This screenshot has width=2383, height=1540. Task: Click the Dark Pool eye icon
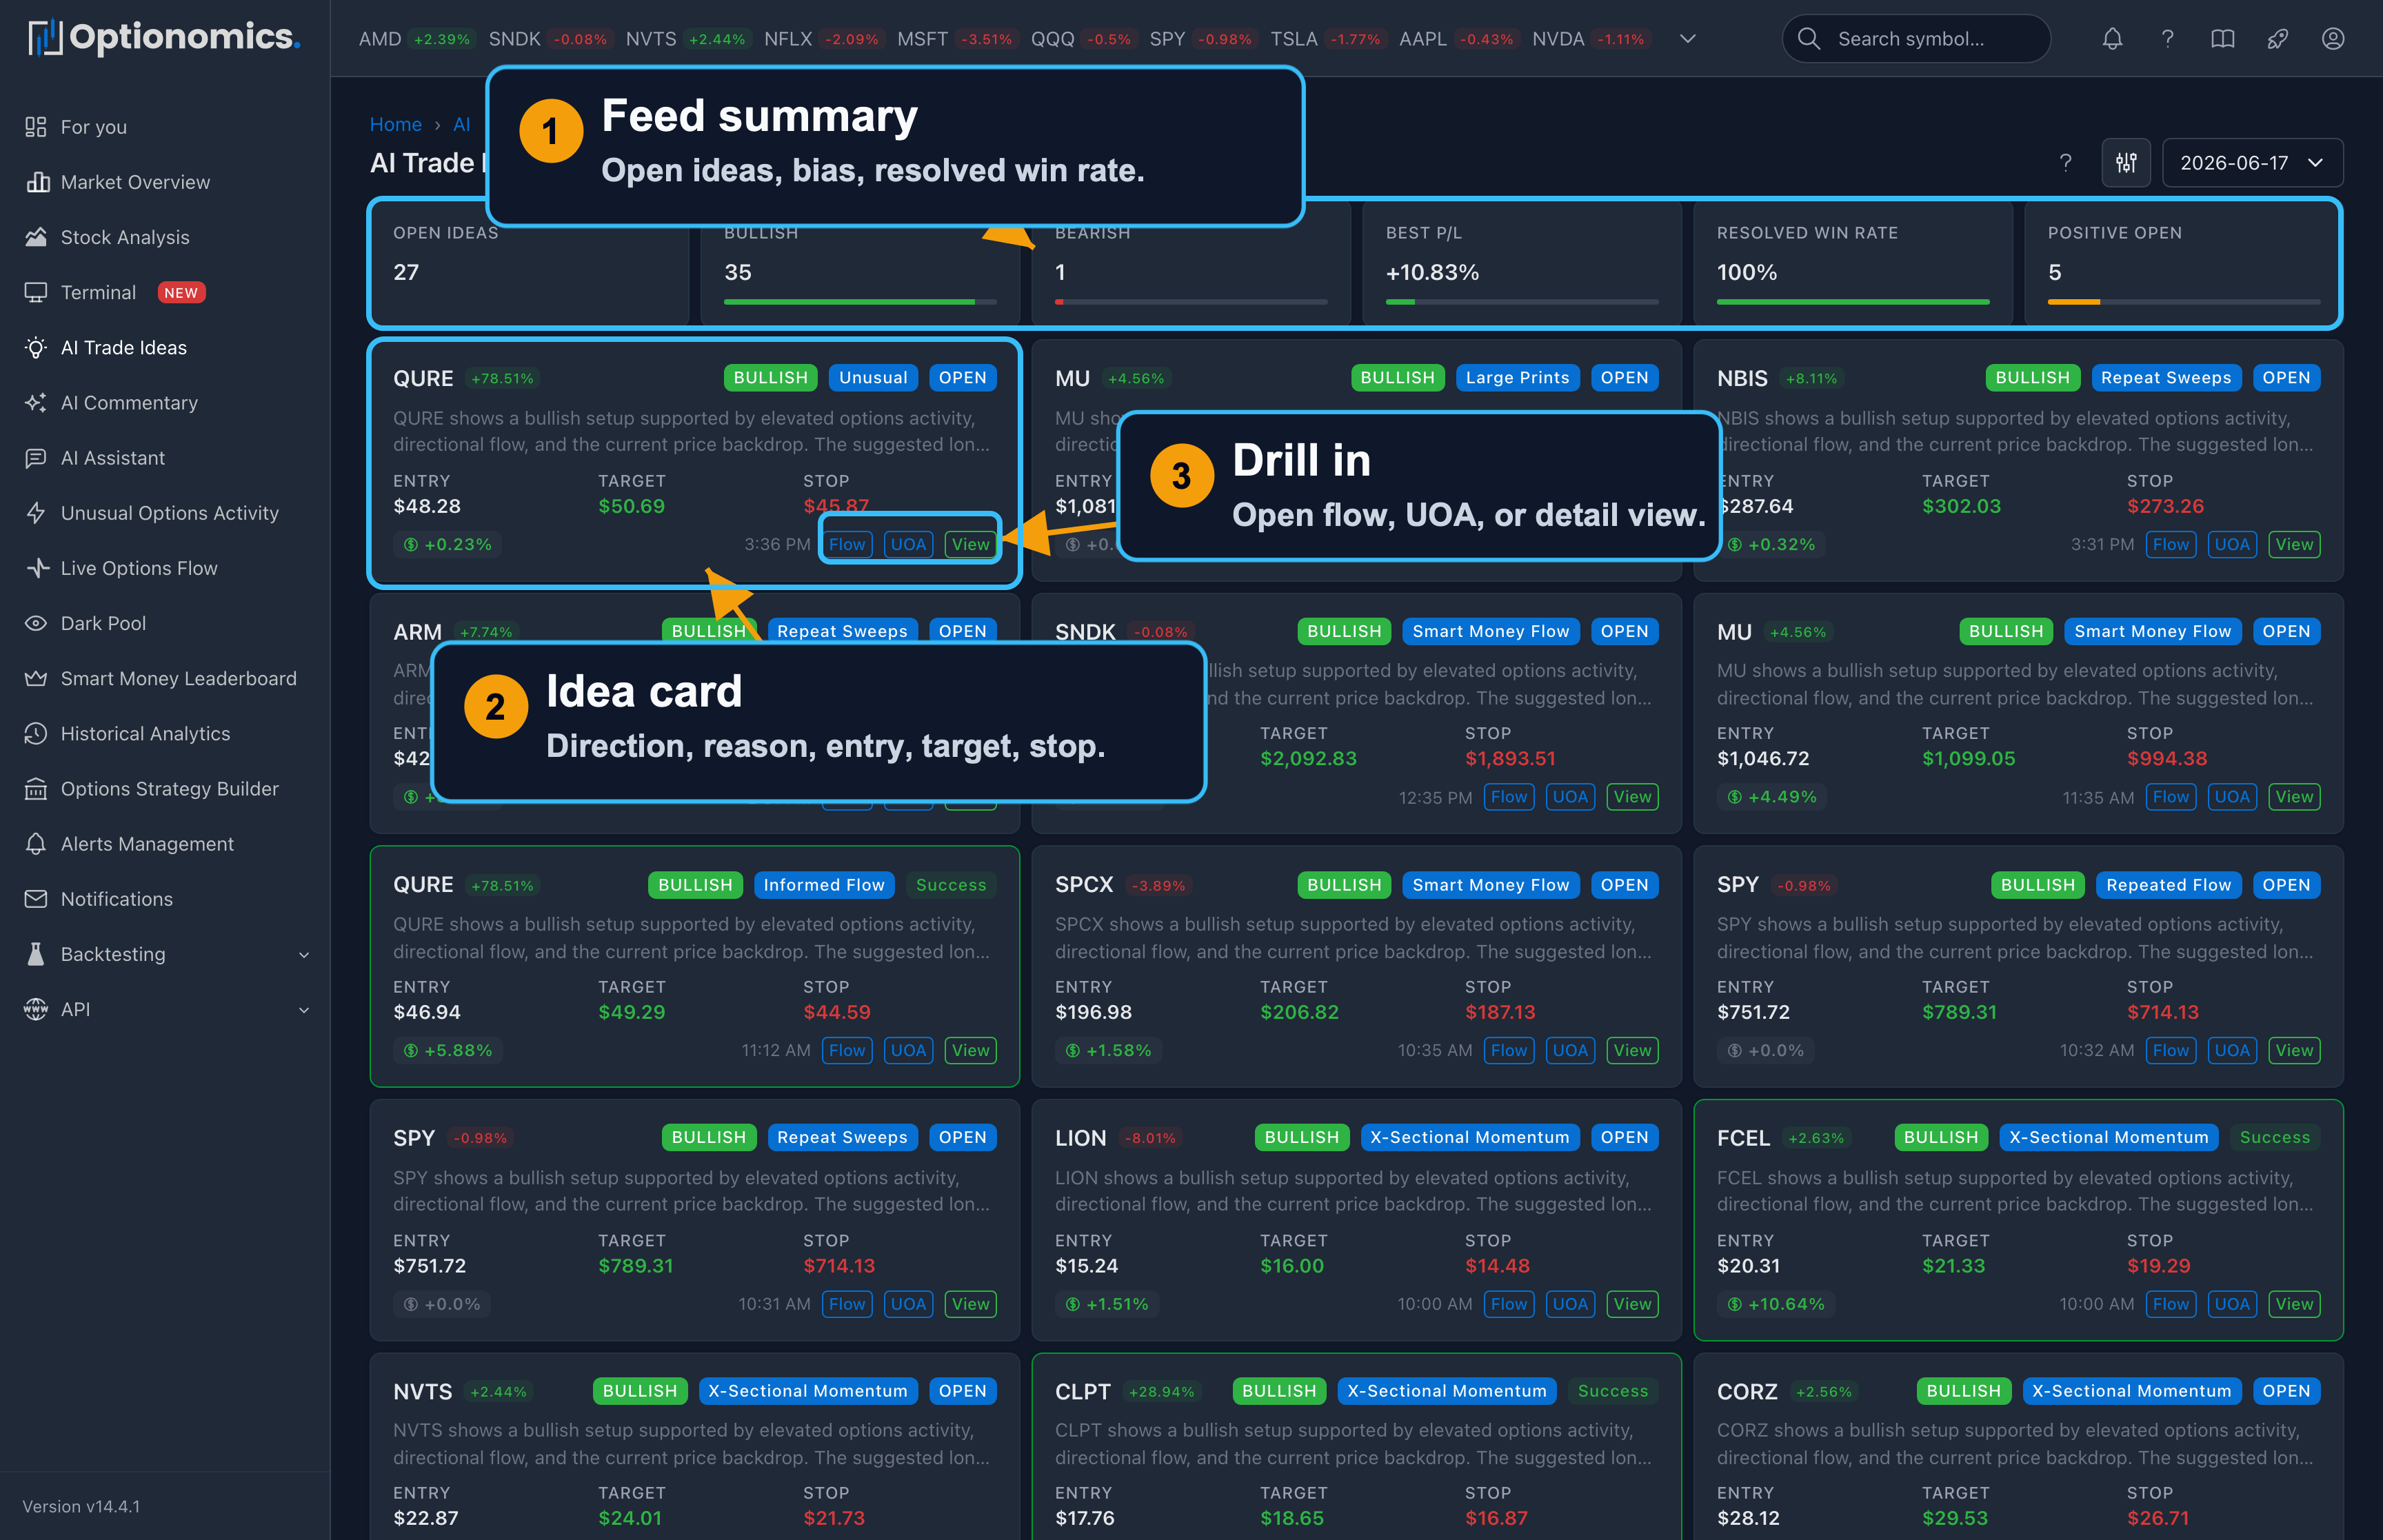point(36,623)
